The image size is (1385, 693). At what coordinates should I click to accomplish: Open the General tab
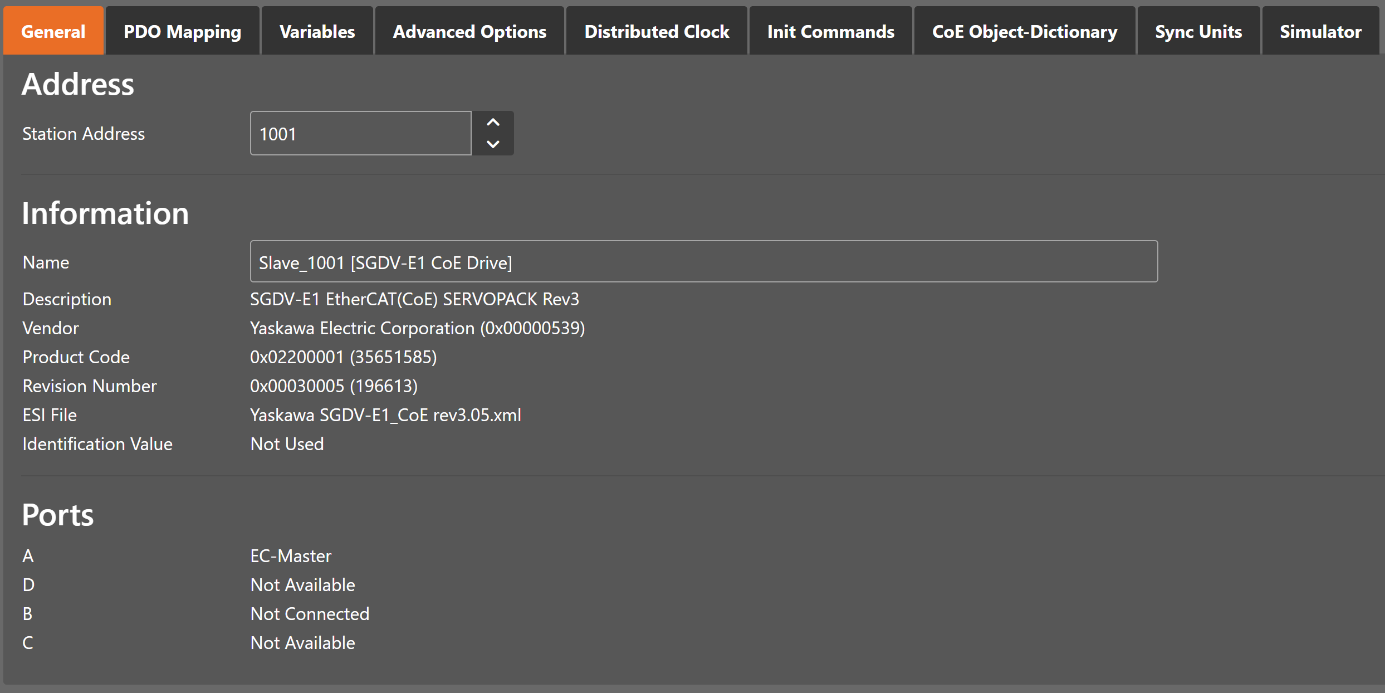pyautogui.click(x=53, y=31)
